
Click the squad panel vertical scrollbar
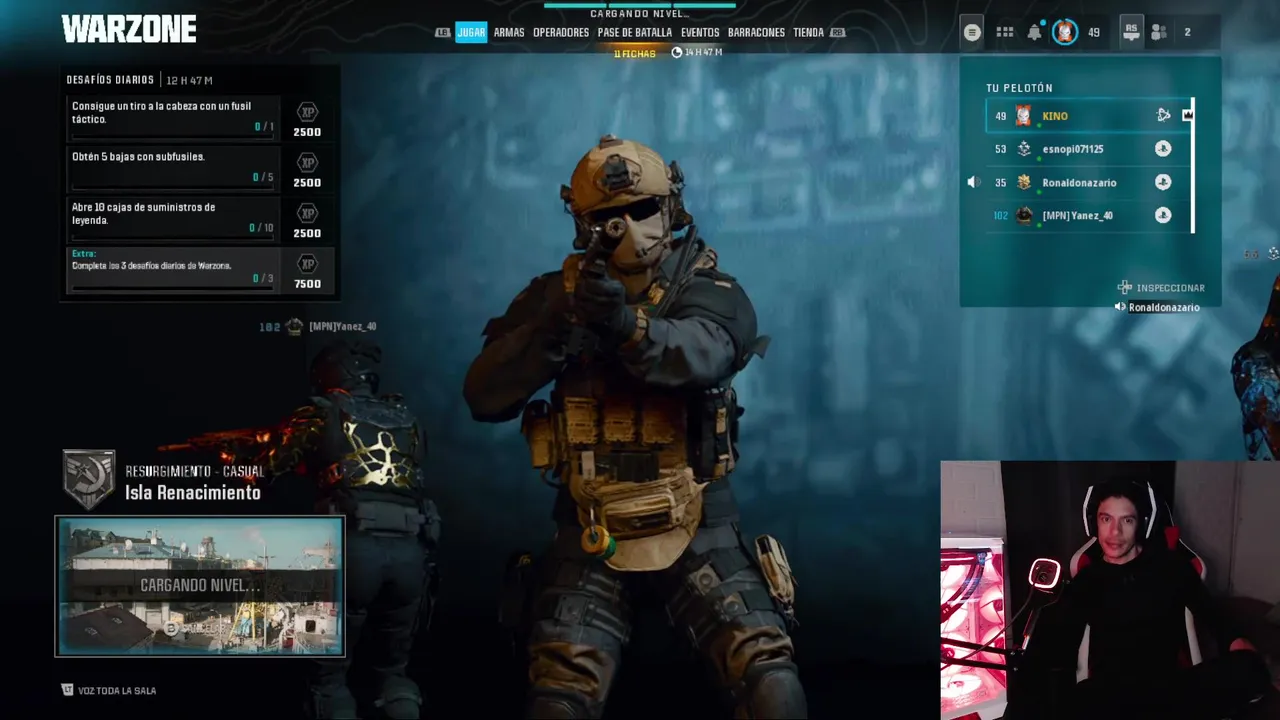click(x=1193, y=165)
